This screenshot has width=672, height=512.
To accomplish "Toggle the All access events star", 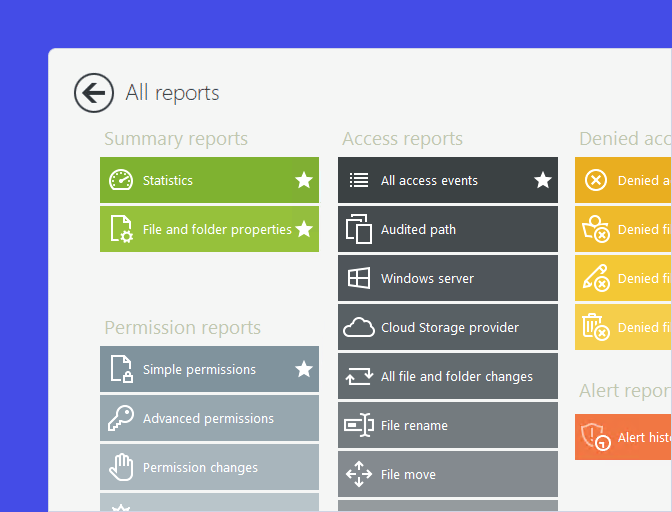I will point(543,181).
